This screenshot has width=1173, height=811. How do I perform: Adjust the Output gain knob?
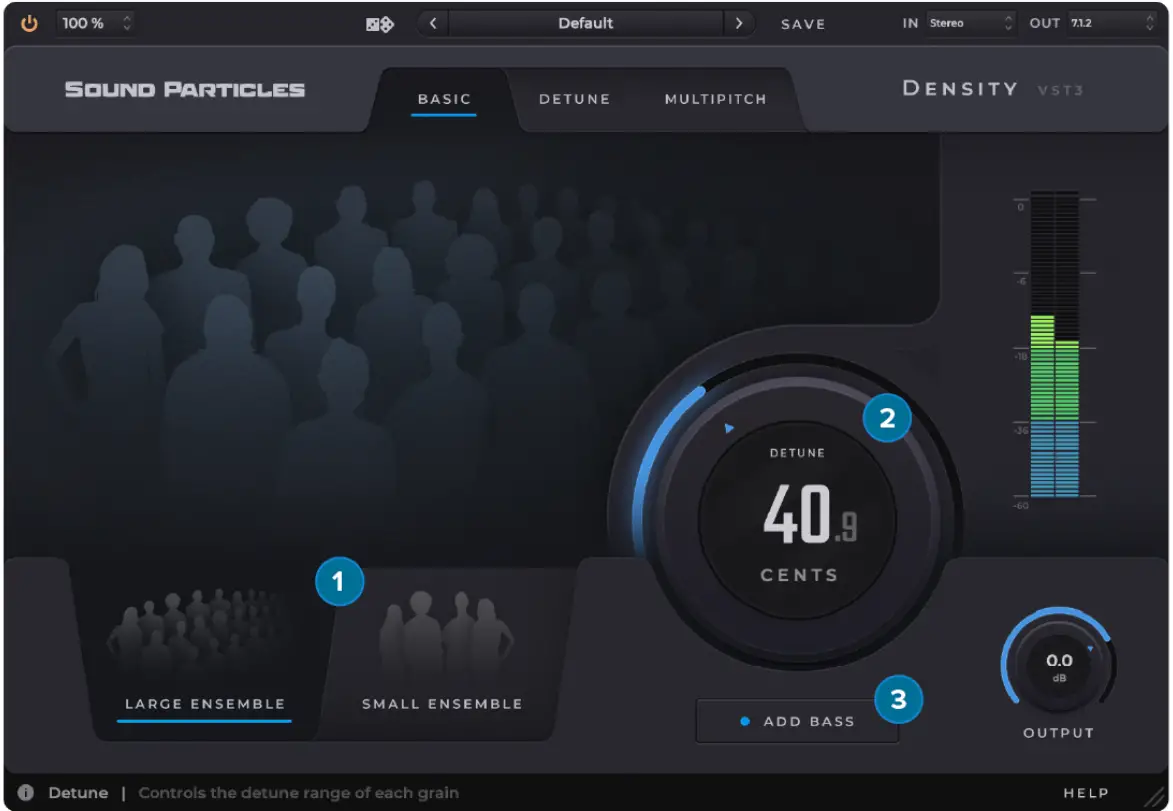(1058, 661)
